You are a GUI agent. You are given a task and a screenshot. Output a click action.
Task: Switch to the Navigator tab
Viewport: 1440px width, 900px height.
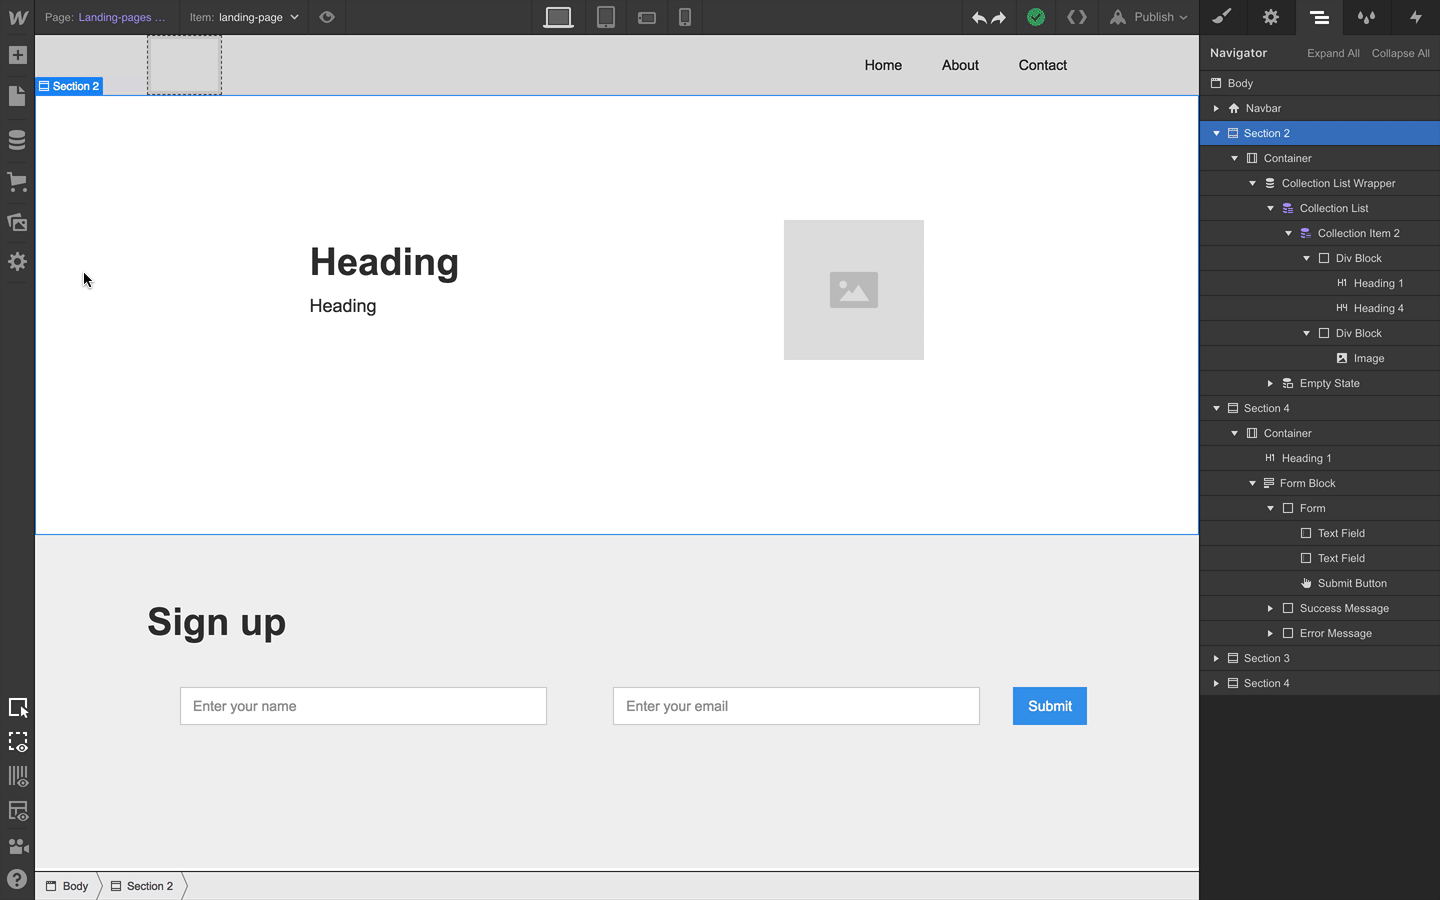click(1319, 17)
